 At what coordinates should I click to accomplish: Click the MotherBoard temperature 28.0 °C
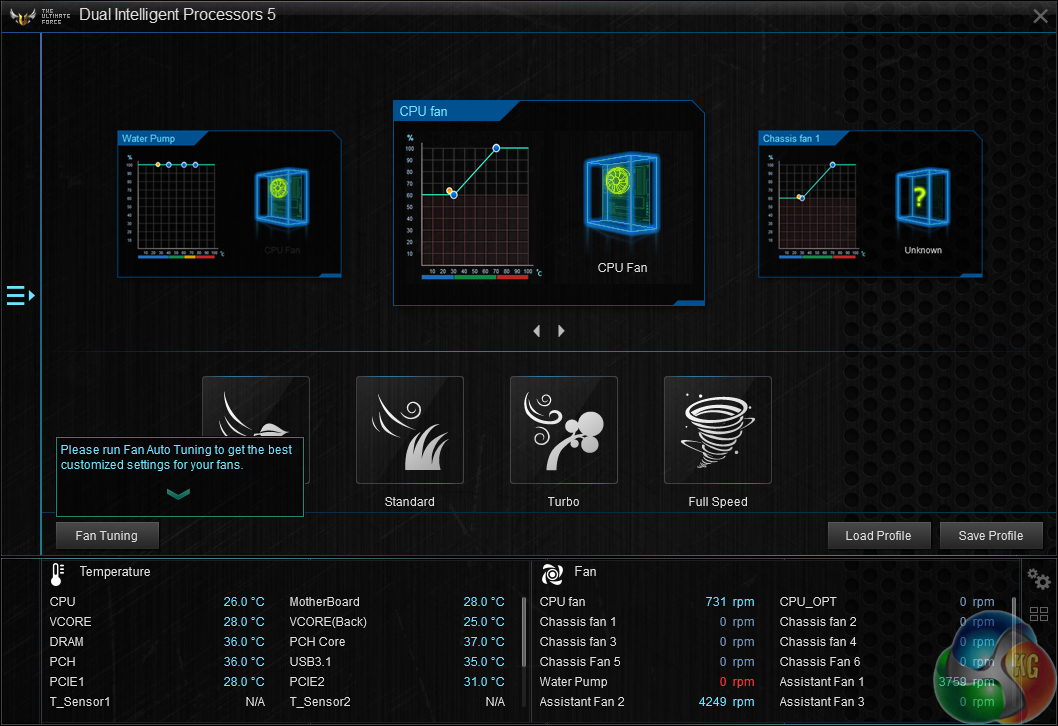(x=484, y=602)
